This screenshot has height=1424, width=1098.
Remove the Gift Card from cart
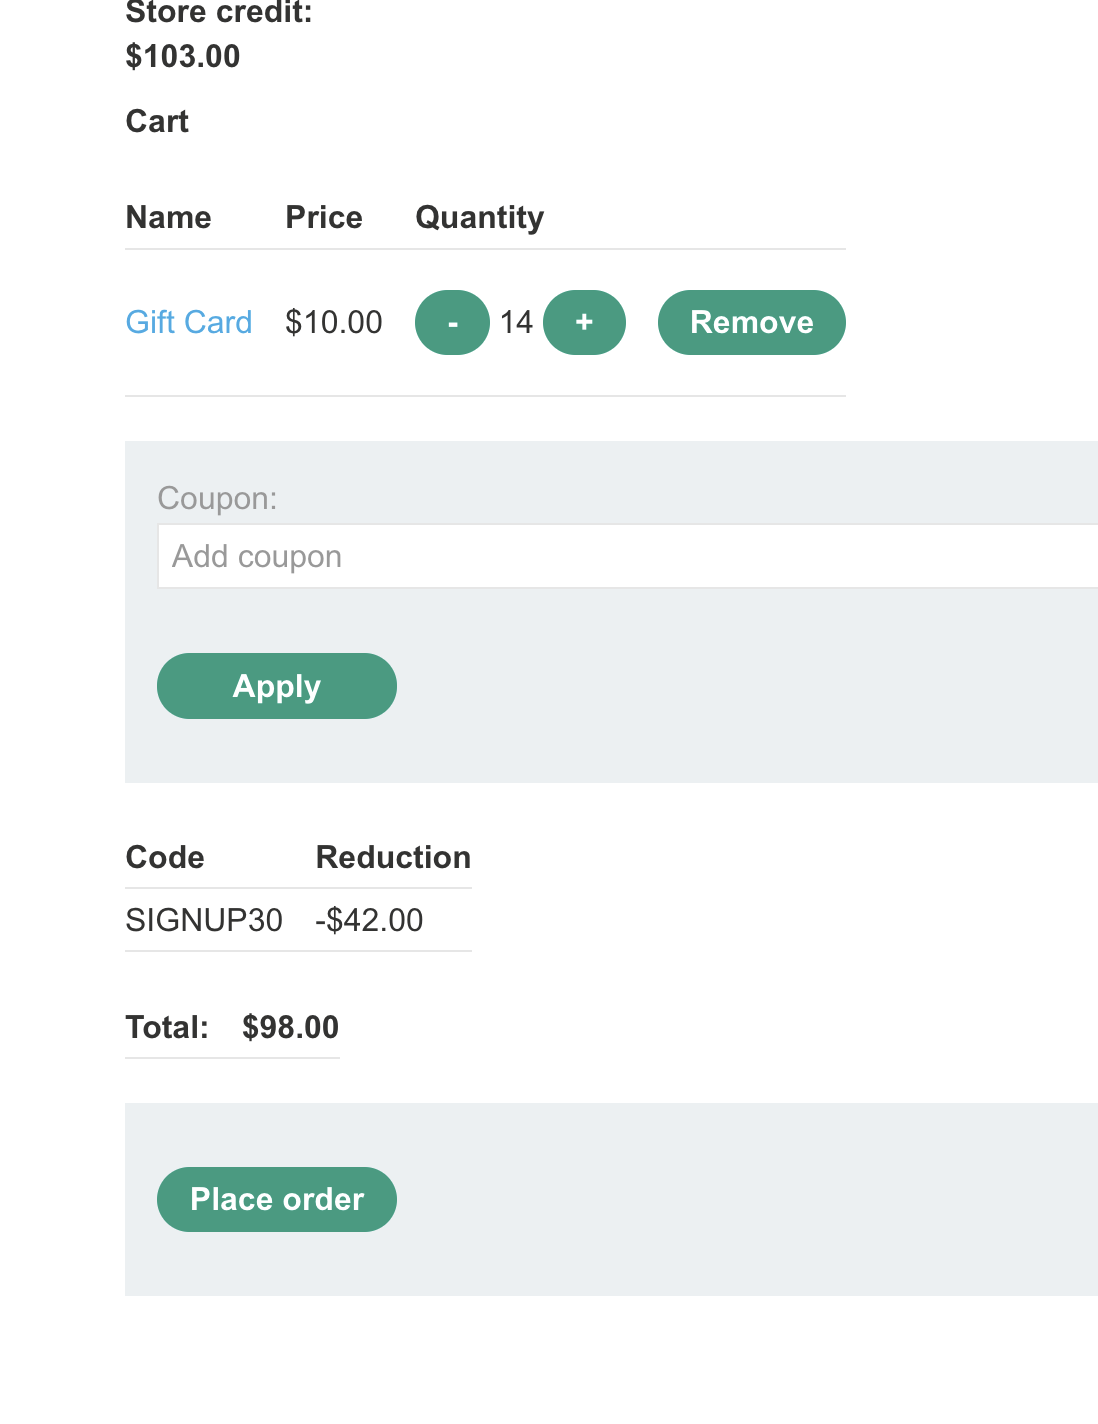click(x=751, y=323)
